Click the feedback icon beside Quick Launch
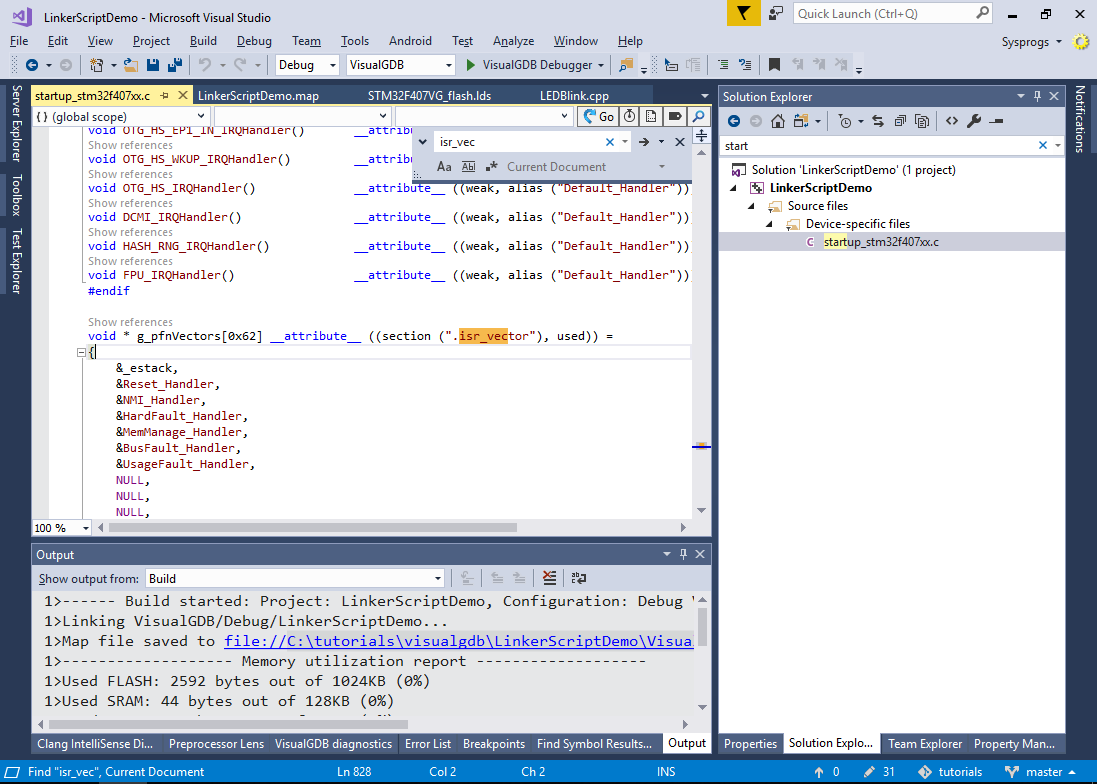The image size is (1097, 784). click(776, 13)
